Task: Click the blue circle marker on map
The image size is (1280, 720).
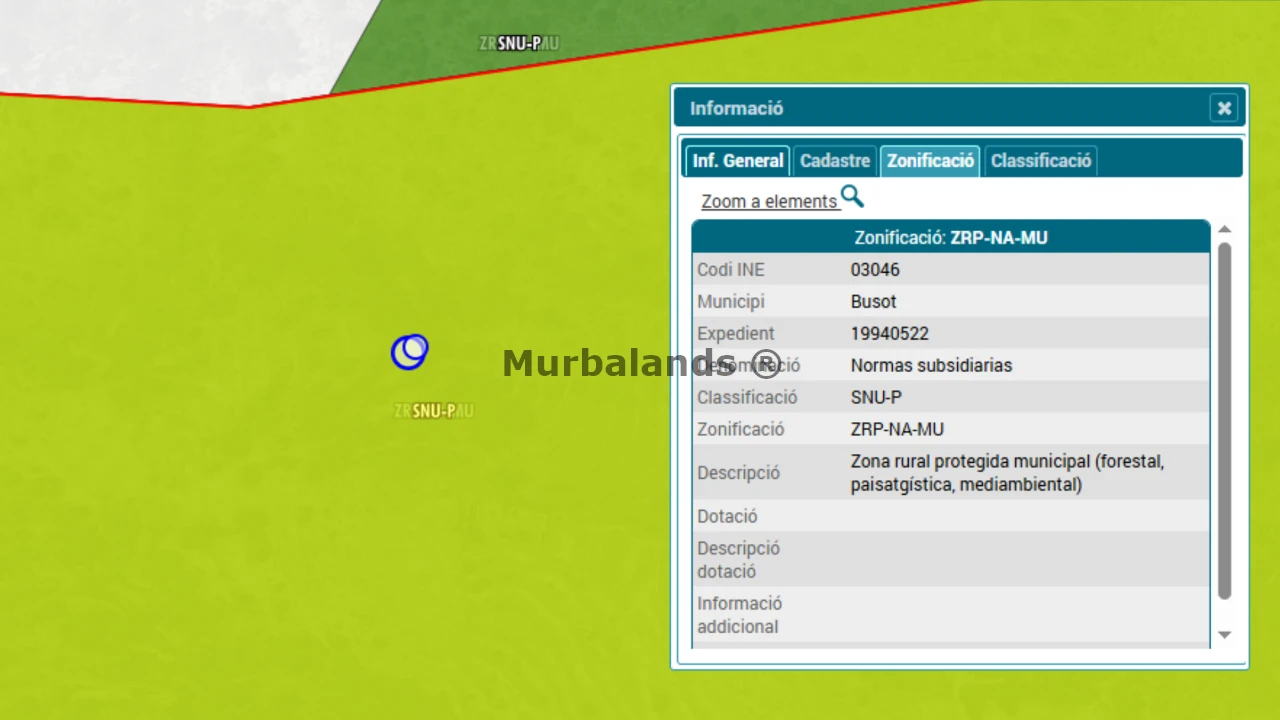Action: pos(409,352)
